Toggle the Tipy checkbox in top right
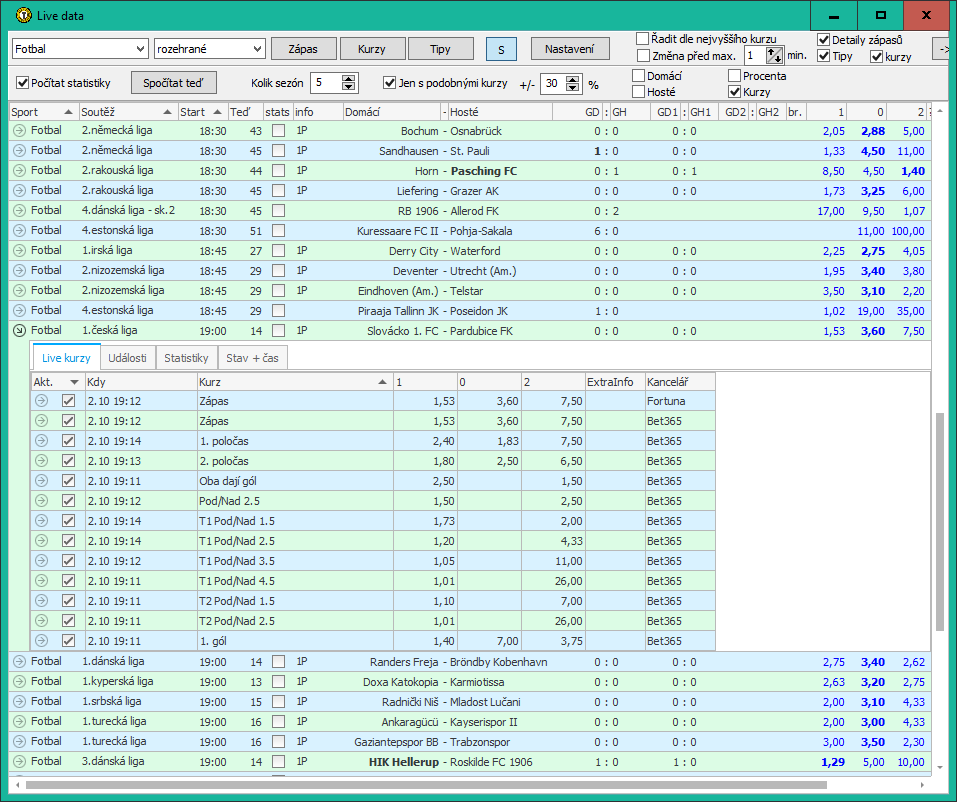Viewport: 957px width, 802px height. point(823,56)
